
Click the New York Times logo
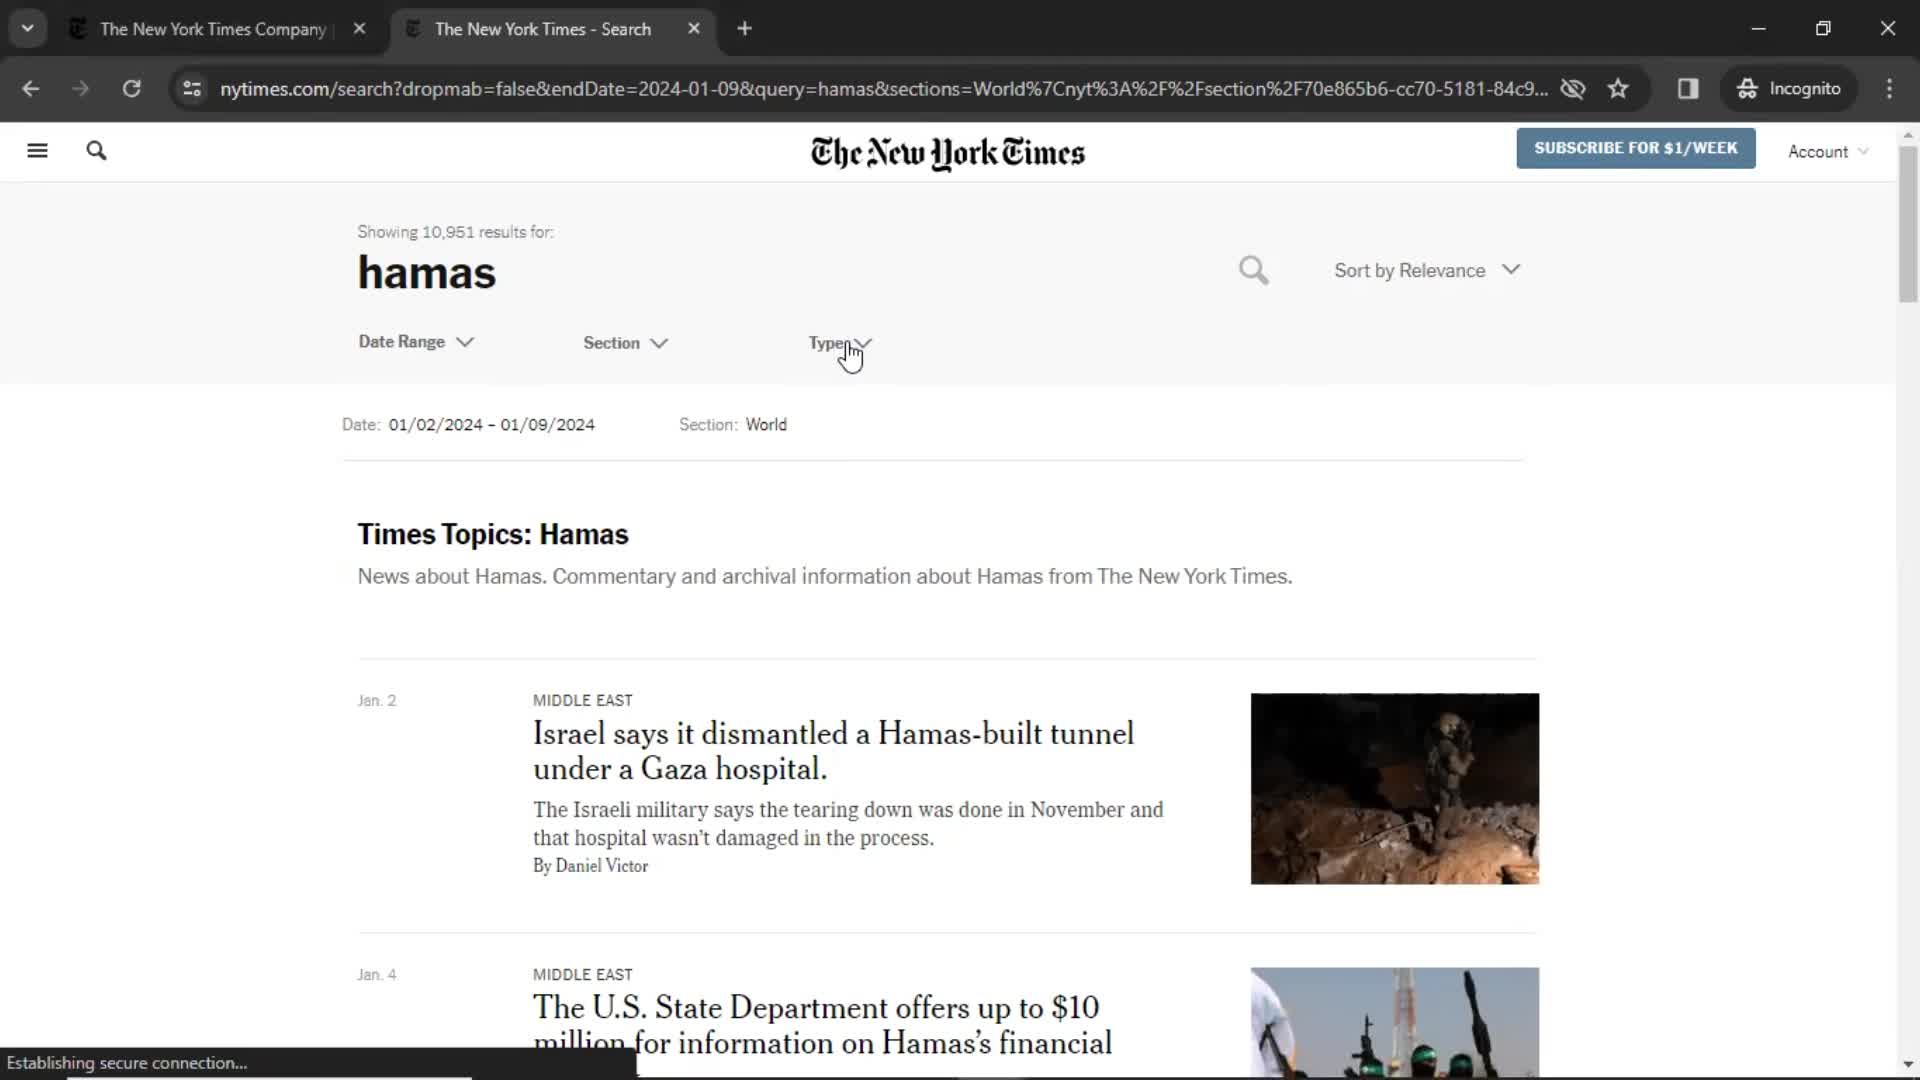947,153
